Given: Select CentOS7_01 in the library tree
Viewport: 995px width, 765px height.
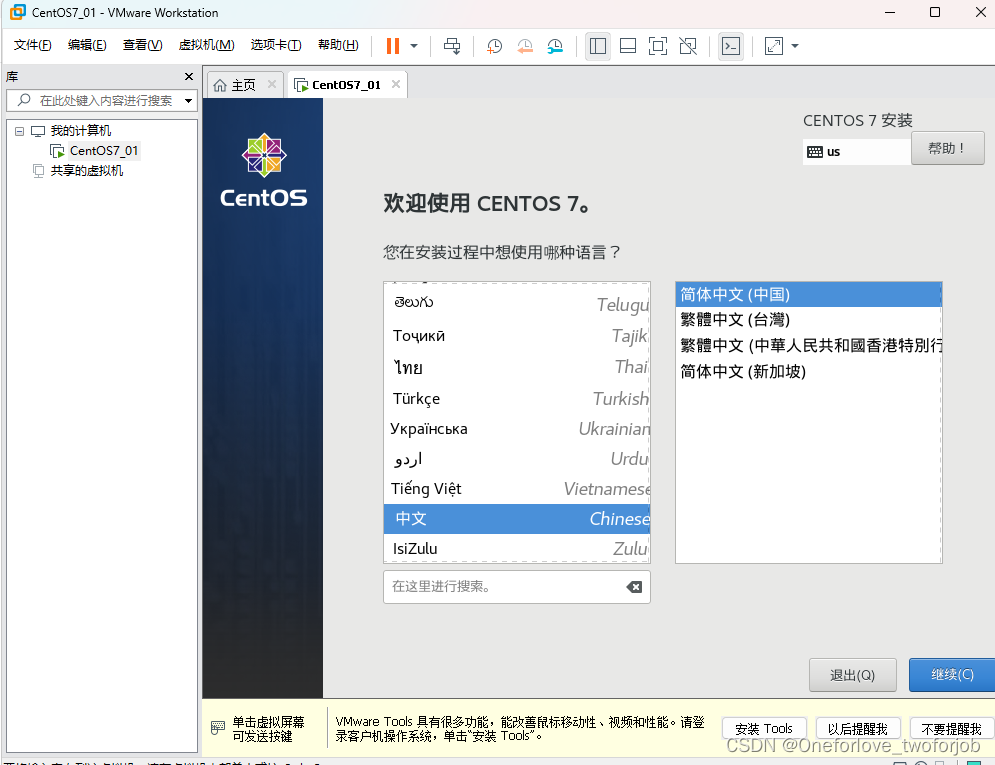Looking at the screenshot, I should [103, 151].
